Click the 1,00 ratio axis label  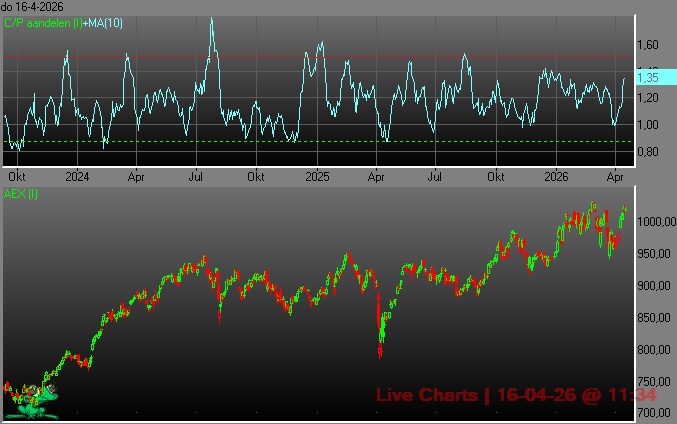coord(648,125)
